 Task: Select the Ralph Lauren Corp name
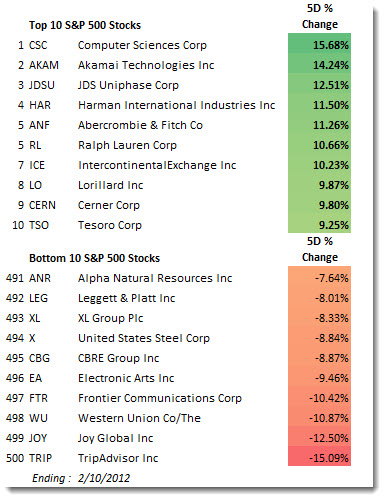tap(127, 145)
